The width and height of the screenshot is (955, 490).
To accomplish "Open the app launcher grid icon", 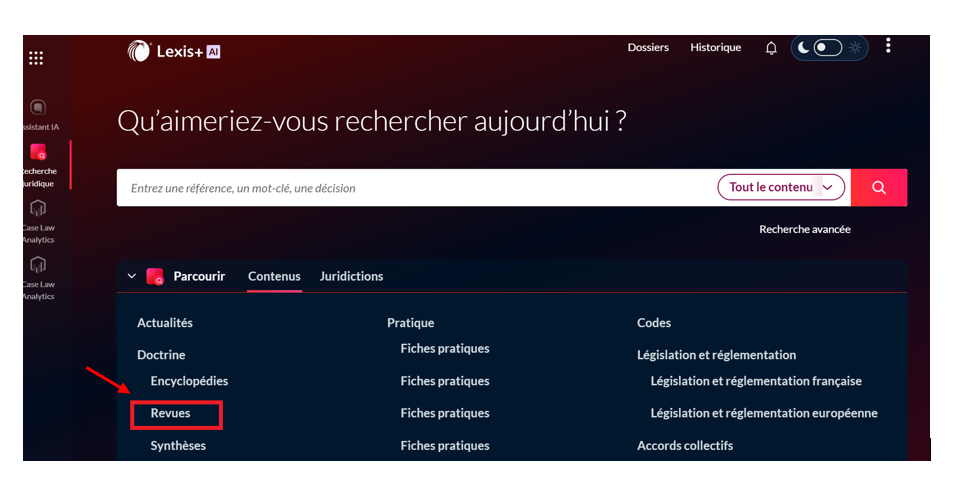I will (x=36, y=58).
